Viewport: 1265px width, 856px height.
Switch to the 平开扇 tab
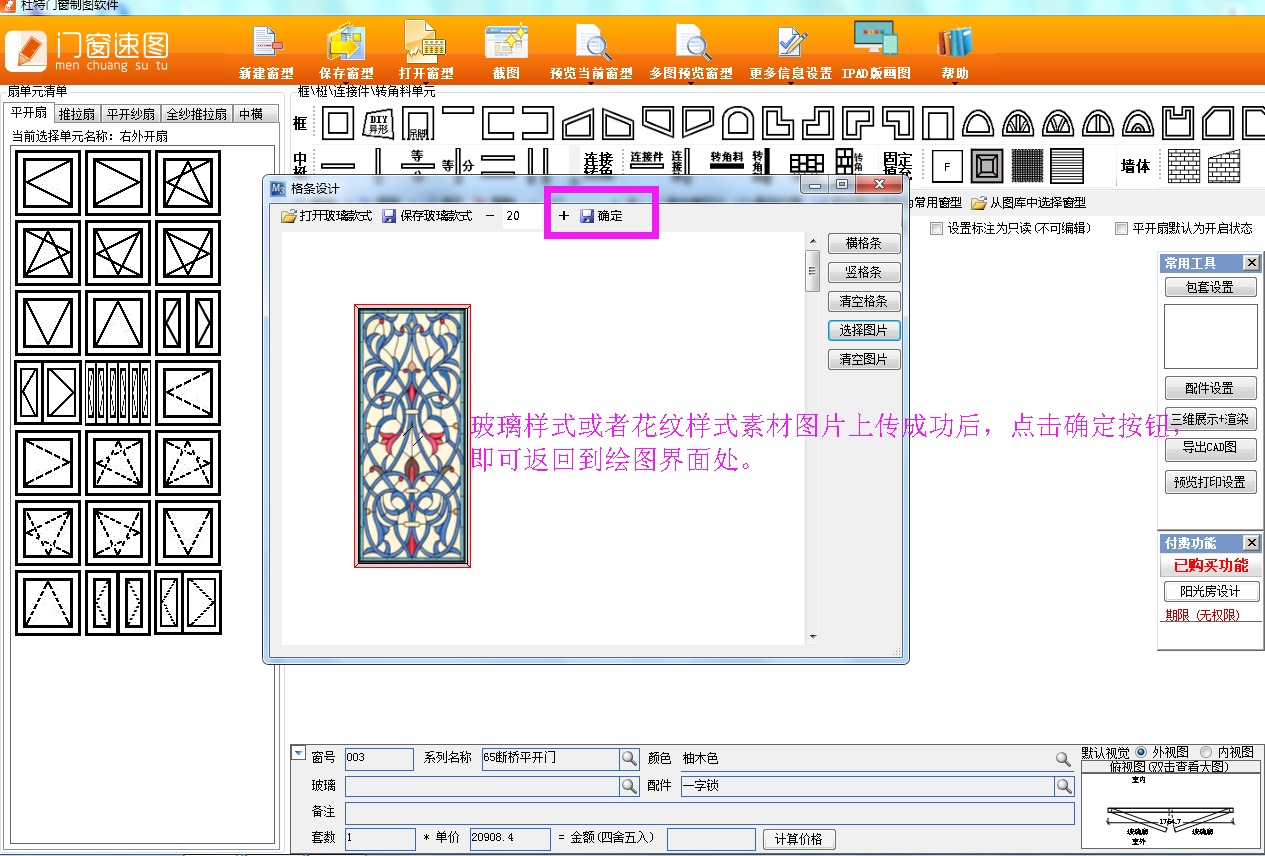point(28,113)
